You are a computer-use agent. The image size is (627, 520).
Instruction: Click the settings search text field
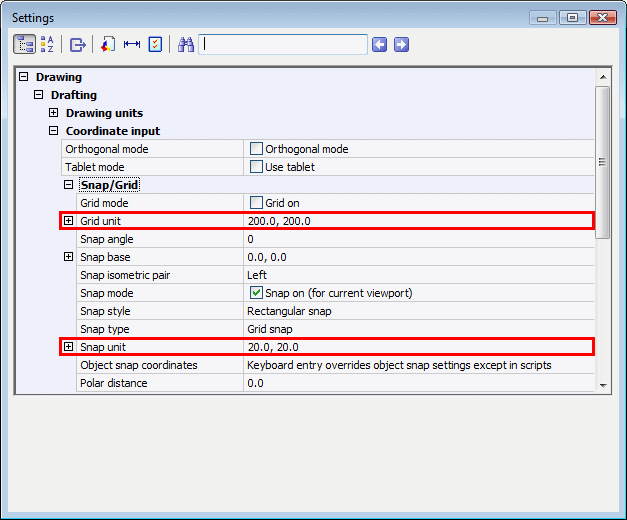pos(283,44)
